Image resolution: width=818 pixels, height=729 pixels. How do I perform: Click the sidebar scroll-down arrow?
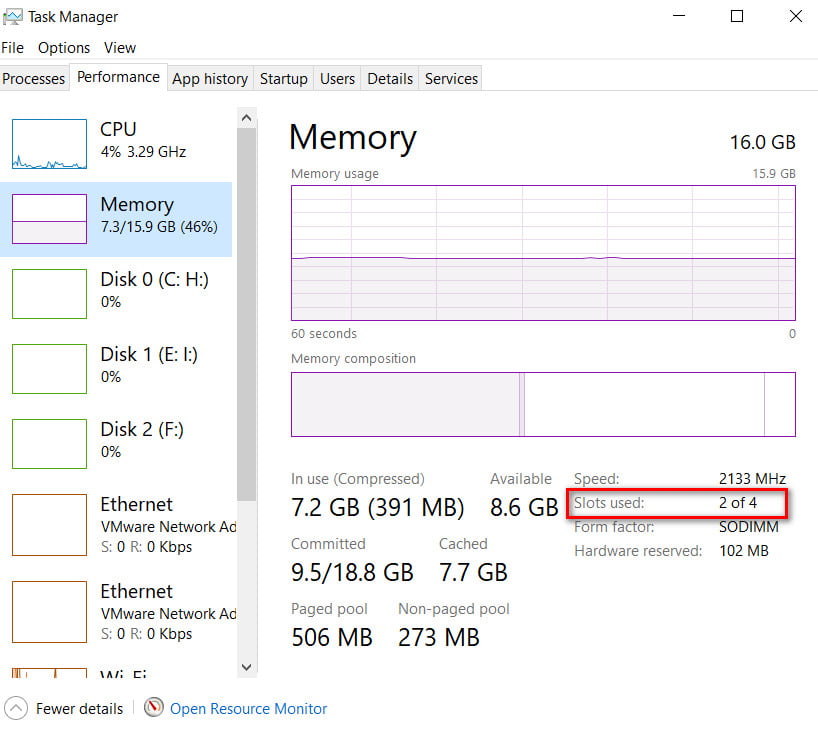tap(246, 667)
